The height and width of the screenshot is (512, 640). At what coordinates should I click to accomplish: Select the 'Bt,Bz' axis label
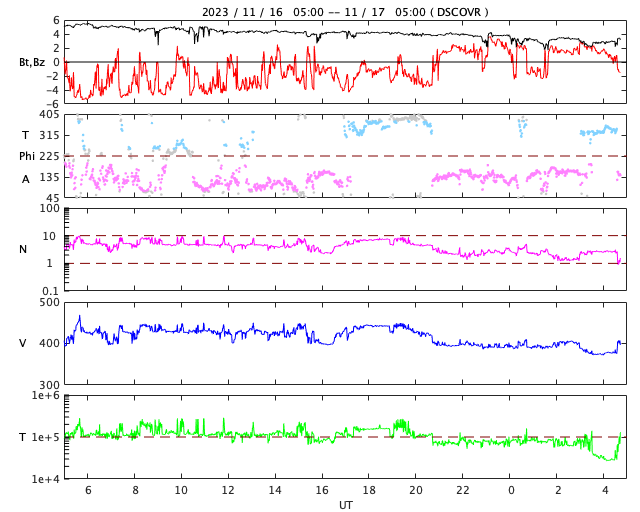pos(32,62)
